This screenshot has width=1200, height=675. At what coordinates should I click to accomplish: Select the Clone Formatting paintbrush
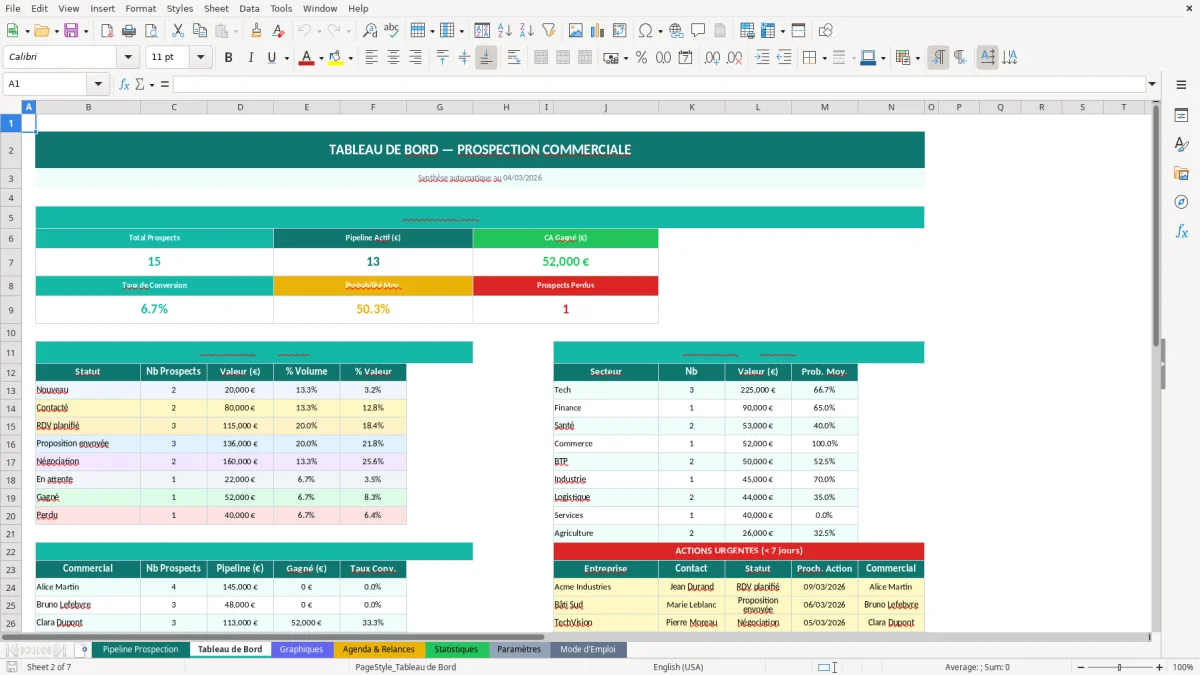tap(256, 31)
